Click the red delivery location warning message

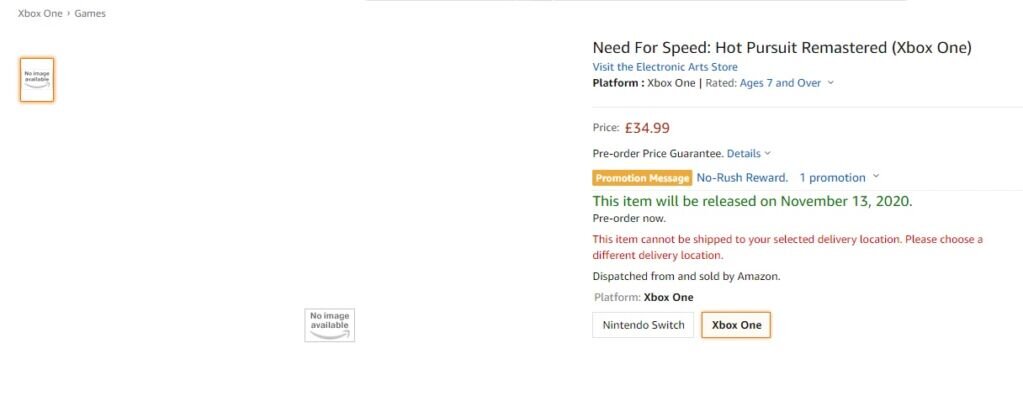tap(787, 247)
